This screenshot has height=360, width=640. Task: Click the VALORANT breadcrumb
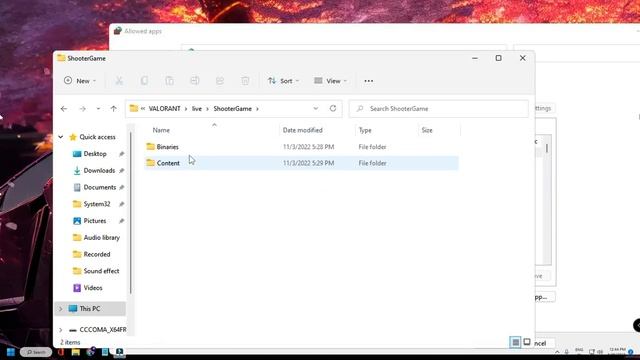point(164,109)
